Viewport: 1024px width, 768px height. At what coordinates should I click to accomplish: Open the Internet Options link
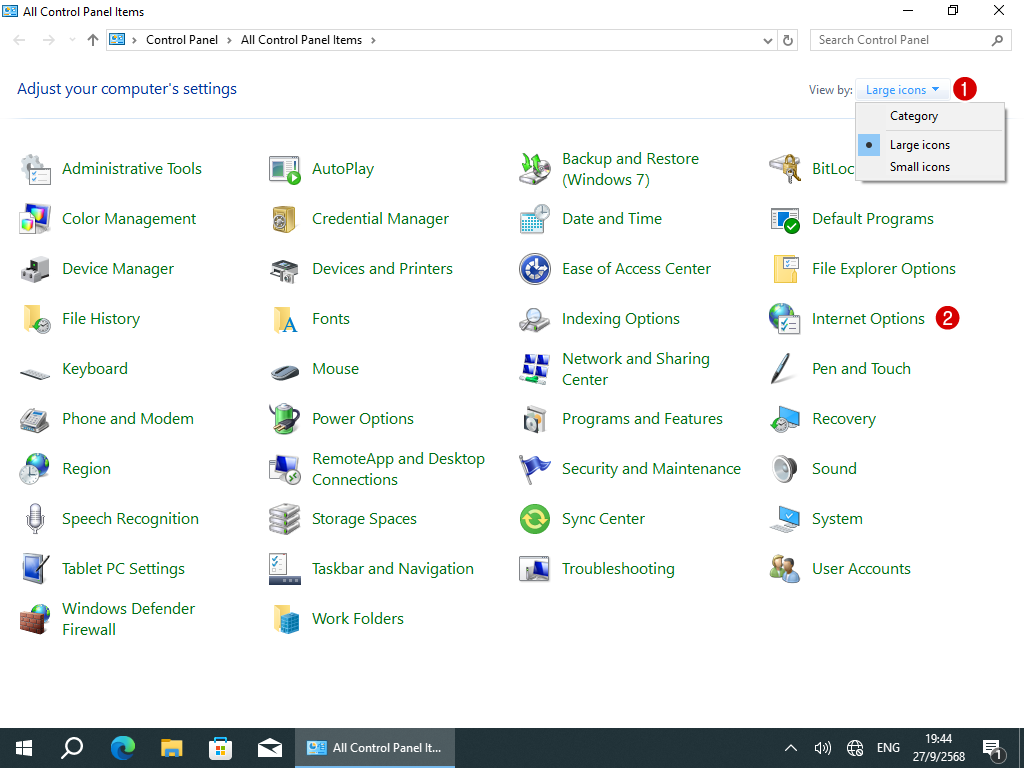pyautogui.click(x=867, y=319)
